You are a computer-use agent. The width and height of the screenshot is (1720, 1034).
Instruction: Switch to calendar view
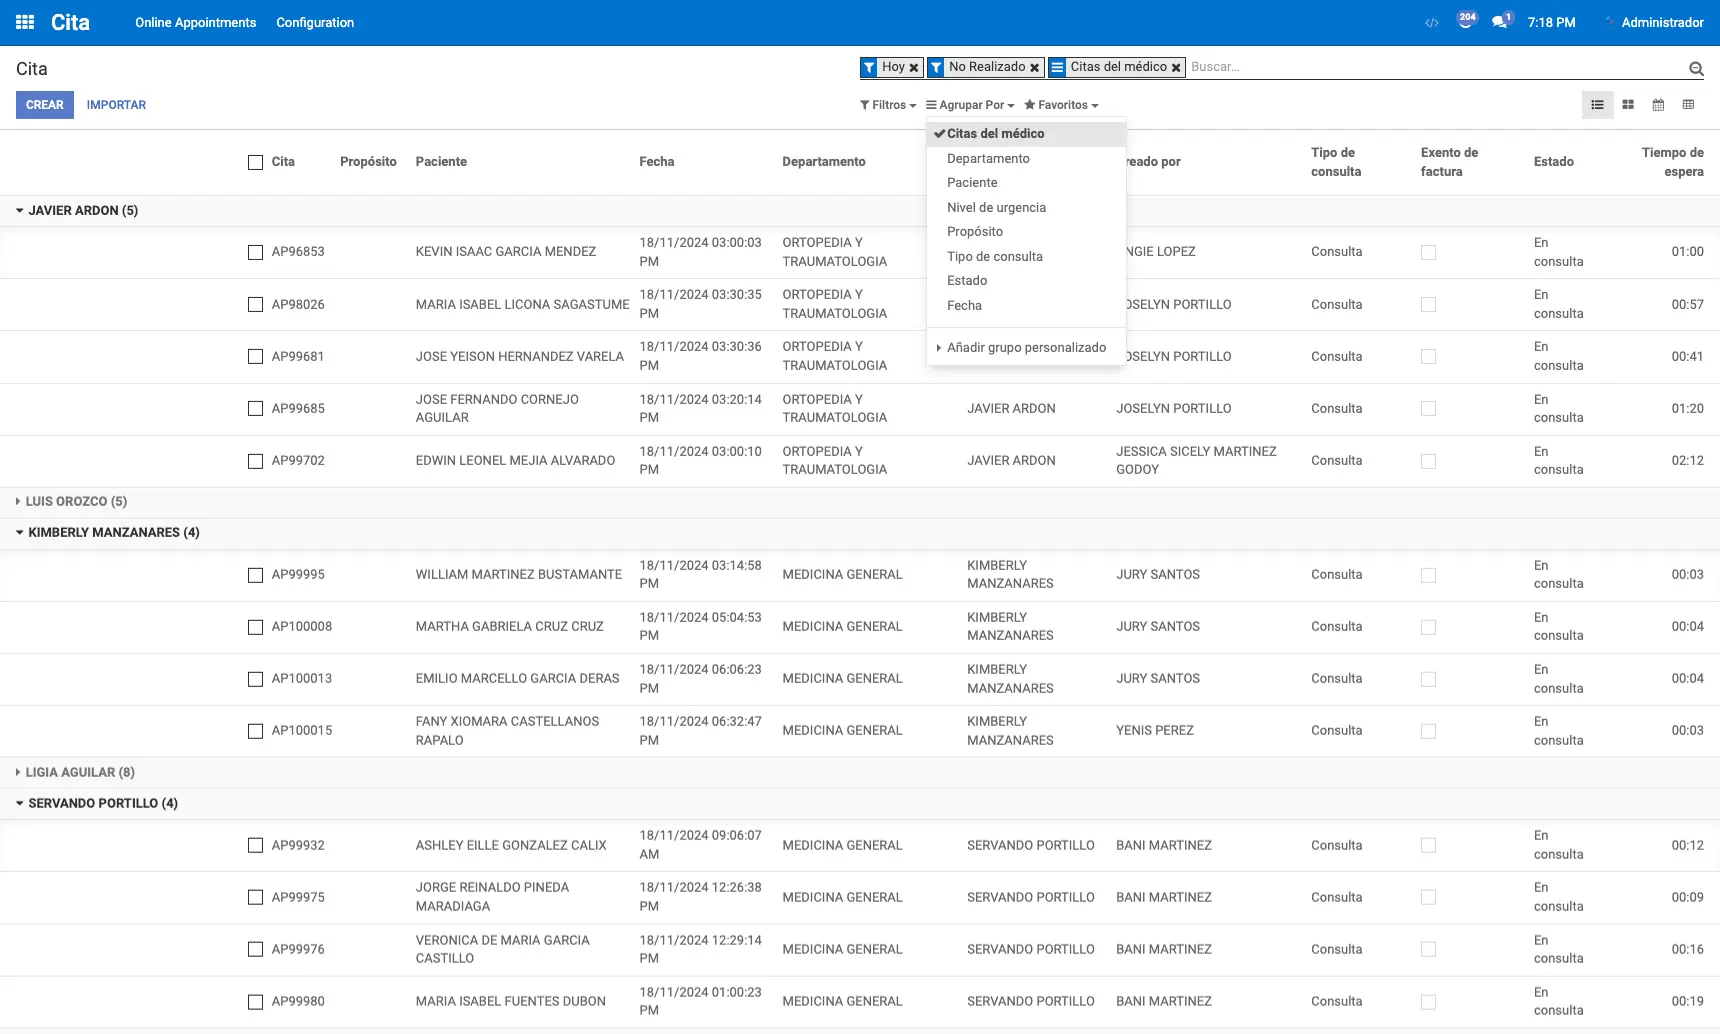[1658, 105]
